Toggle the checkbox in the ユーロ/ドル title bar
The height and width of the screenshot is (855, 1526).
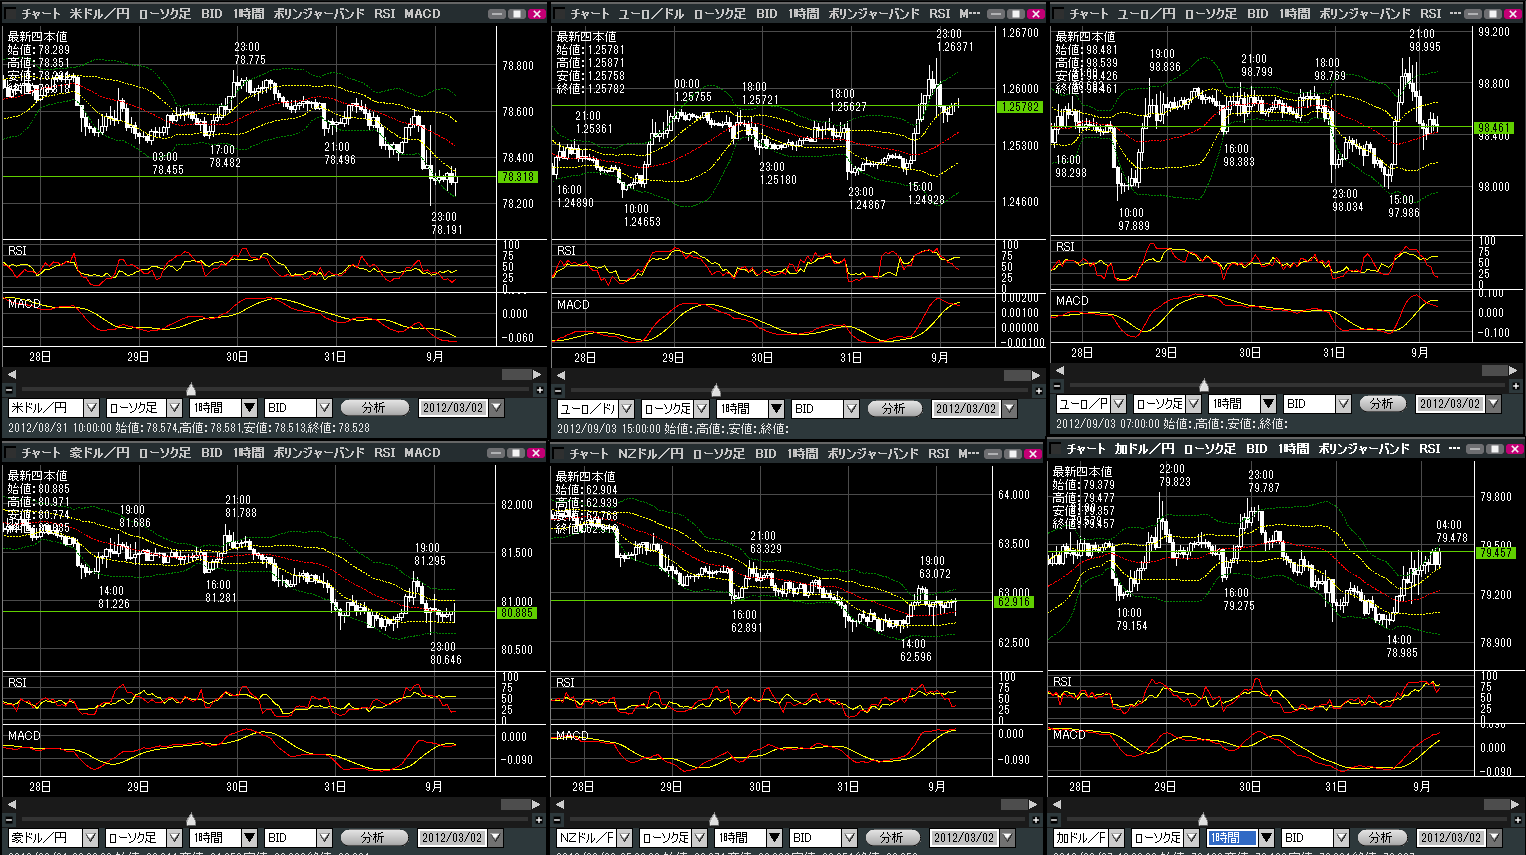560,14
